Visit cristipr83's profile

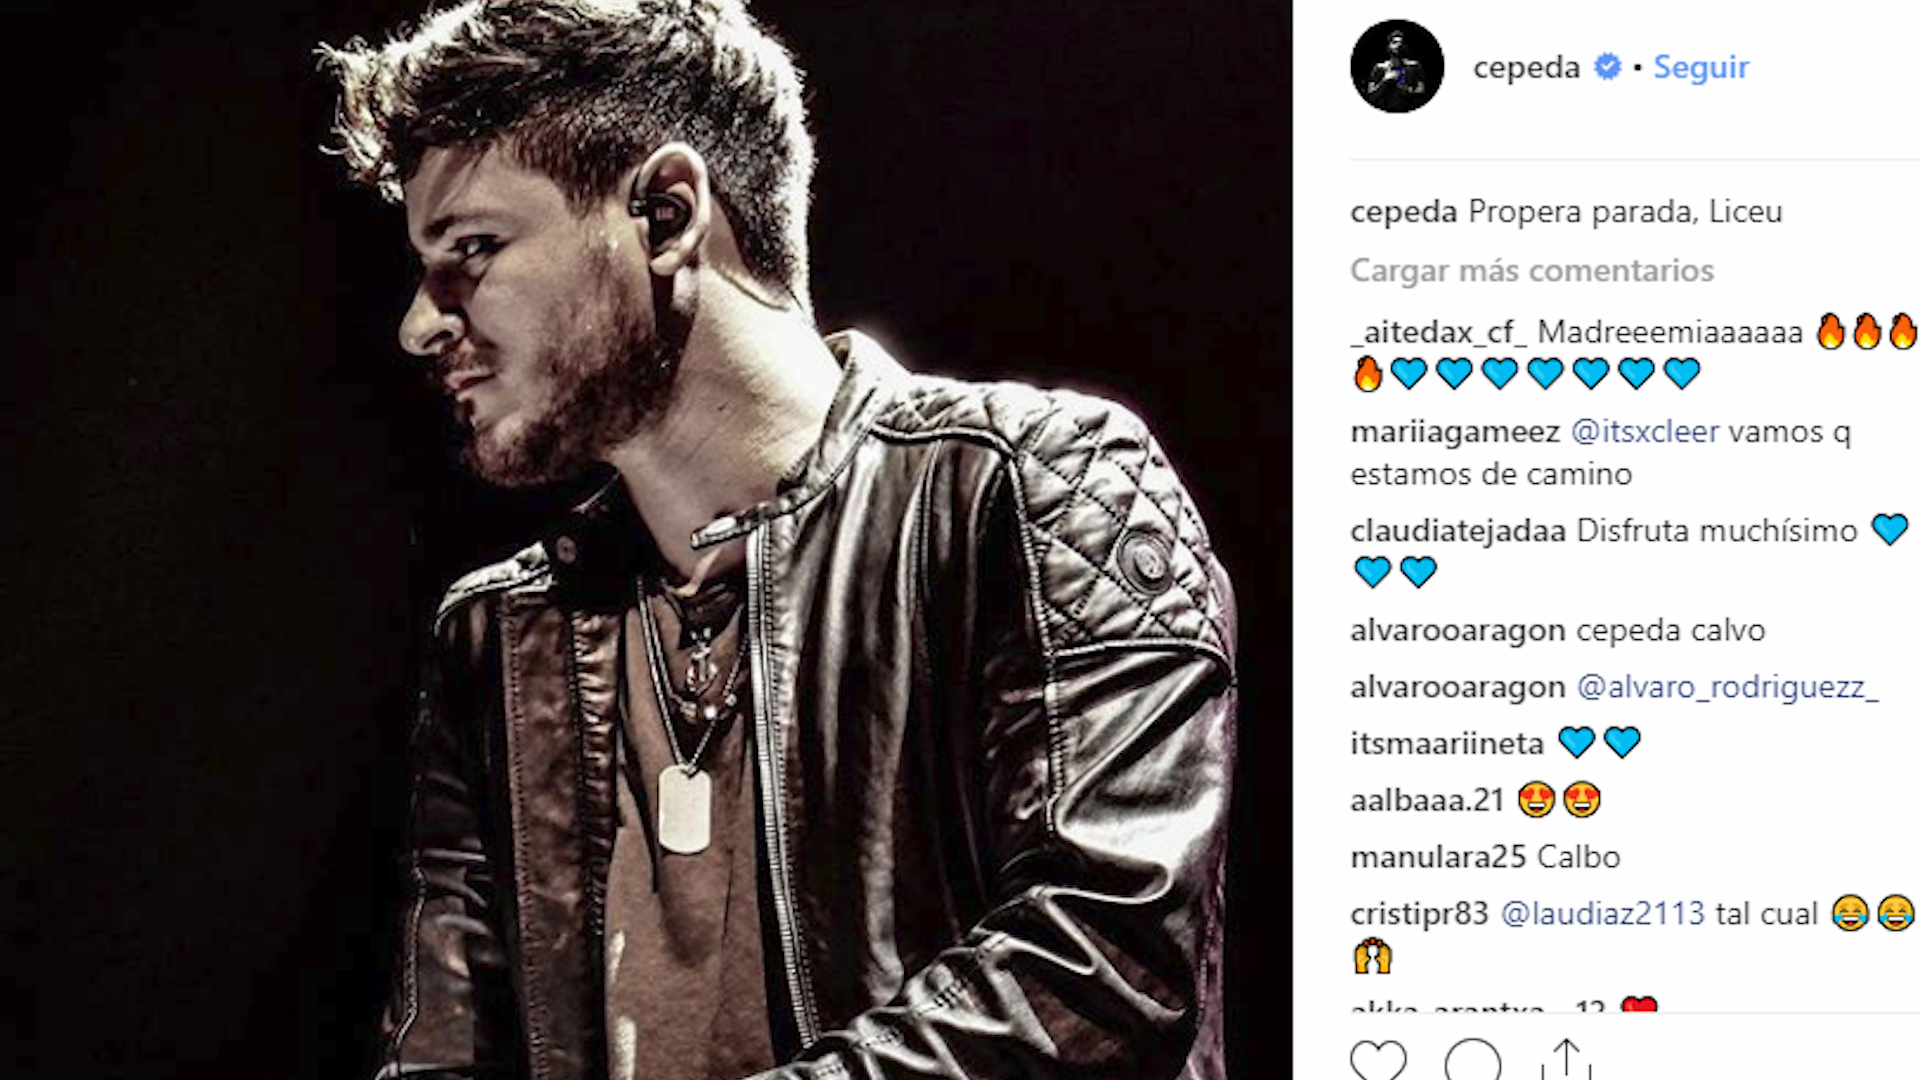pos(1419,914)
